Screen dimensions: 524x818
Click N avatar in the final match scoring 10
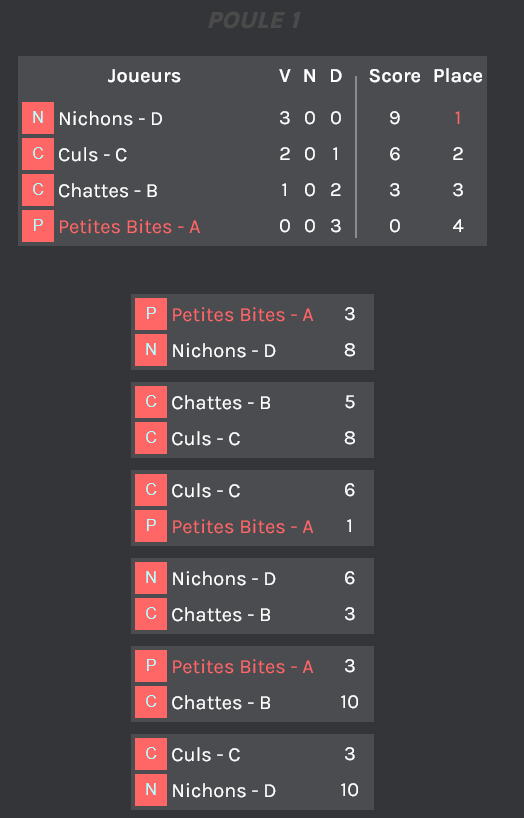click(151, 790)
